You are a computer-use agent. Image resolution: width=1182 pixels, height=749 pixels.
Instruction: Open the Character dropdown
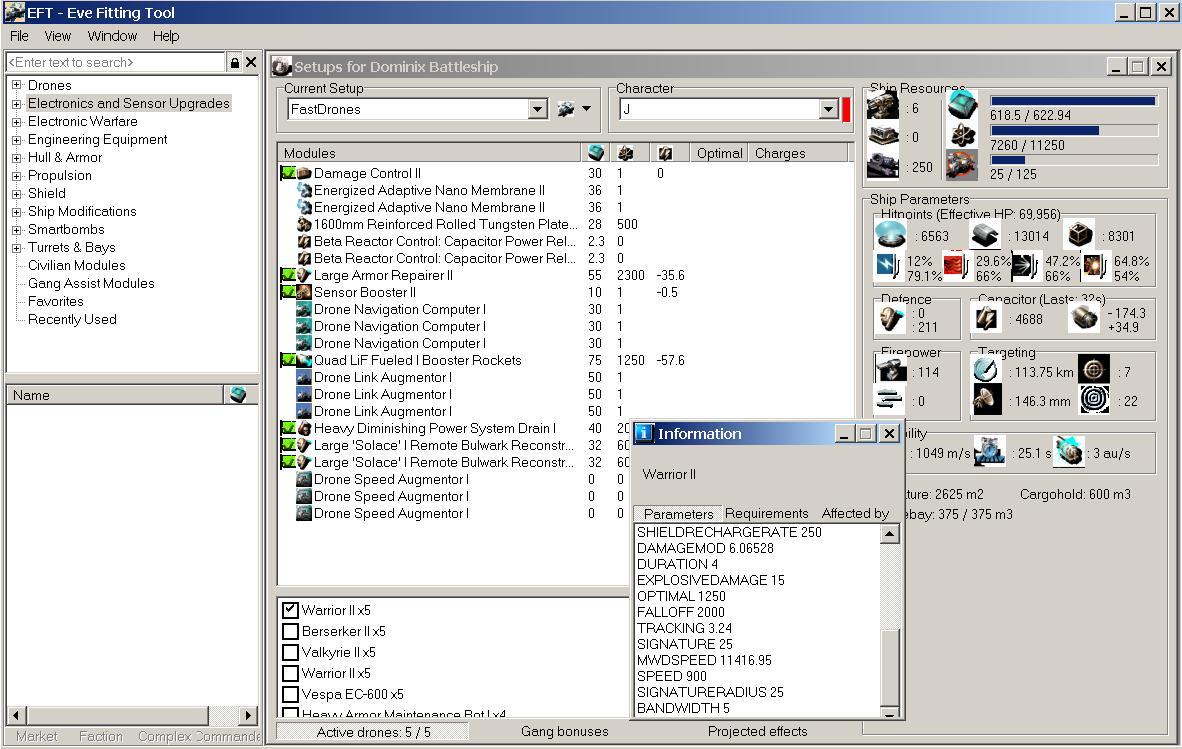point(828,109)
